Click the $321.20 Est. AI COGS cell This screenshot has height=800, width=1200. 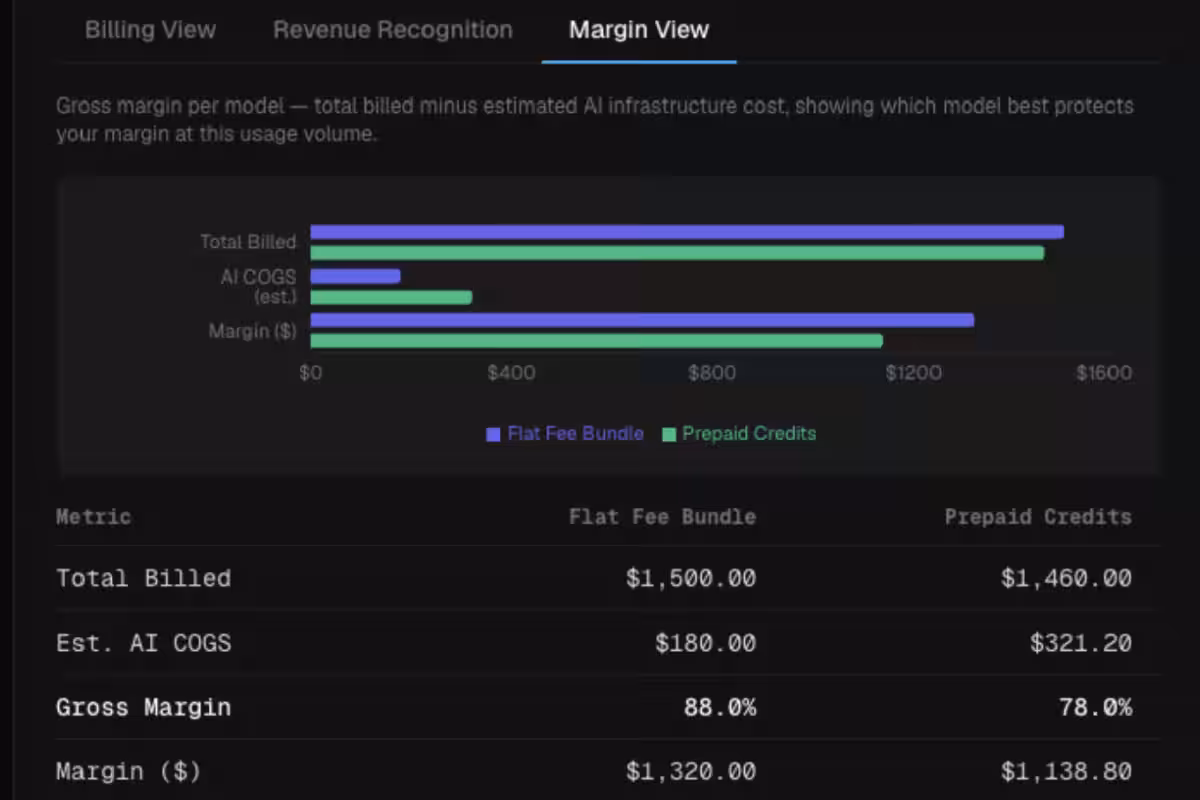tap(1081, 643)
